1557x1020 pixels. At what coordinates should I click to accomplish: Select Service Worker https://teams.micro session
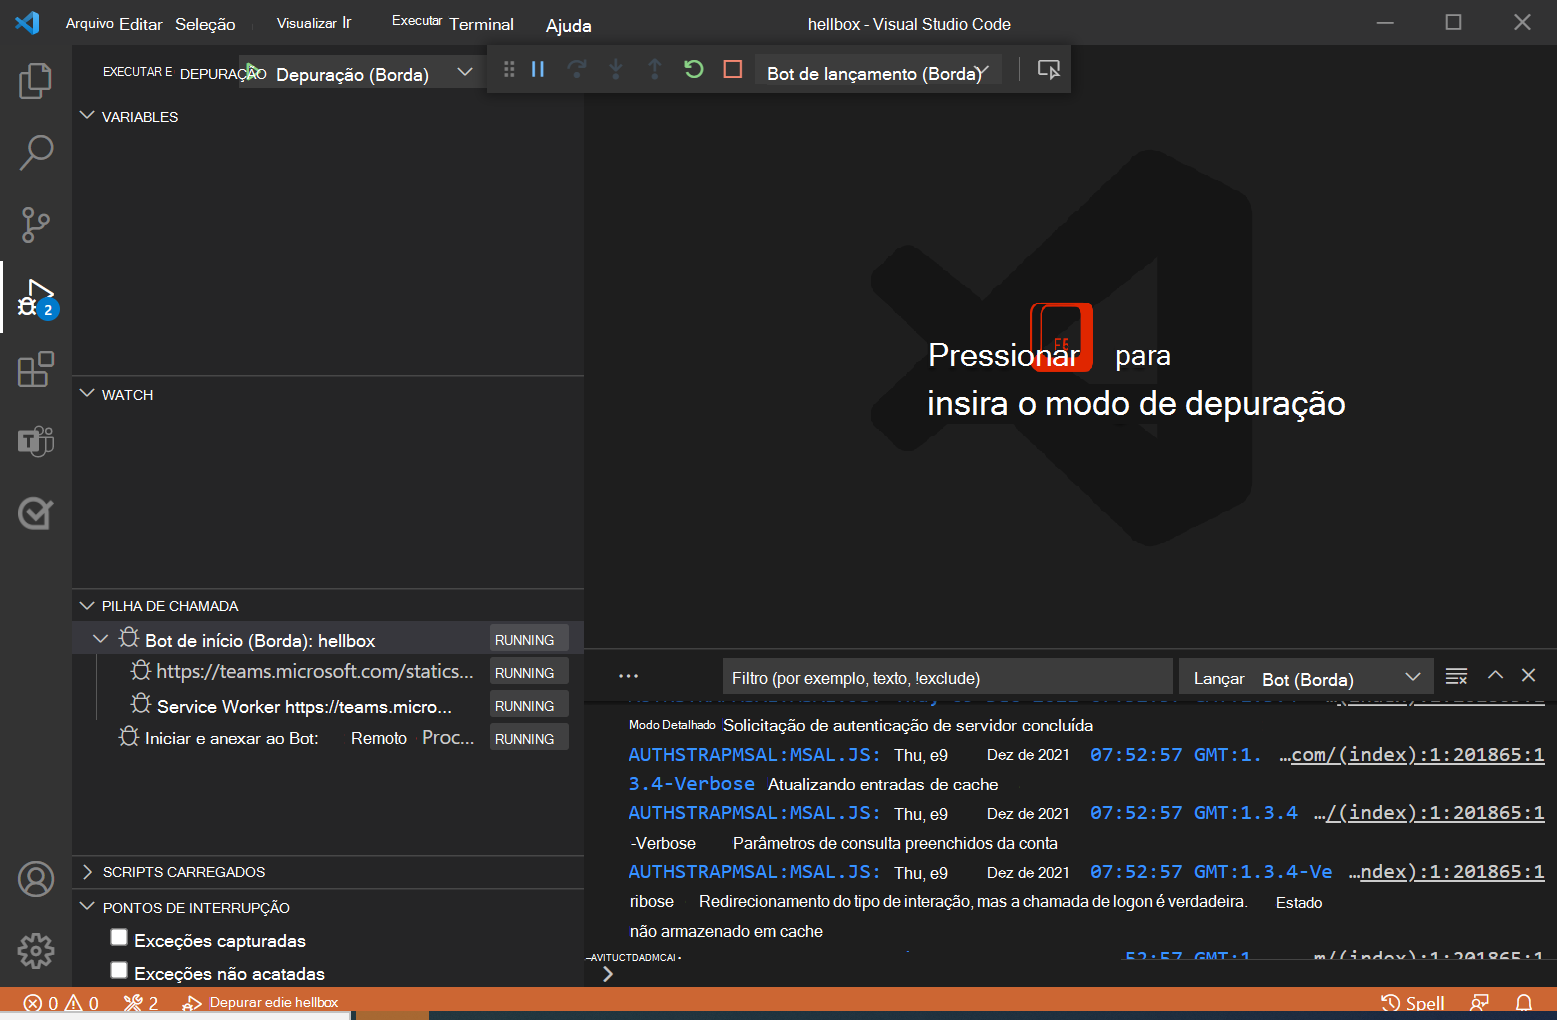pyautogui.click(x=328, y=705)
